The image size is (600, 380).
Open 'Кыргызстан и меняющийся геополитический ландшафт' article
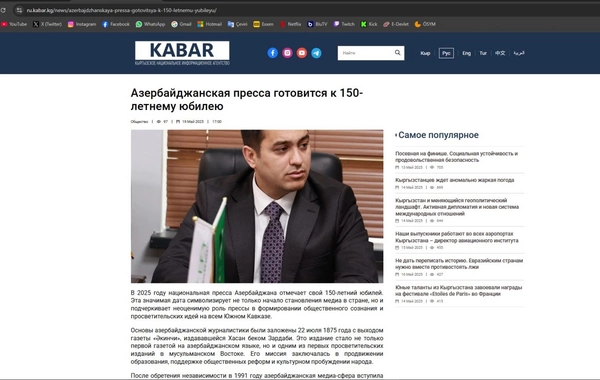coord(457,207)
